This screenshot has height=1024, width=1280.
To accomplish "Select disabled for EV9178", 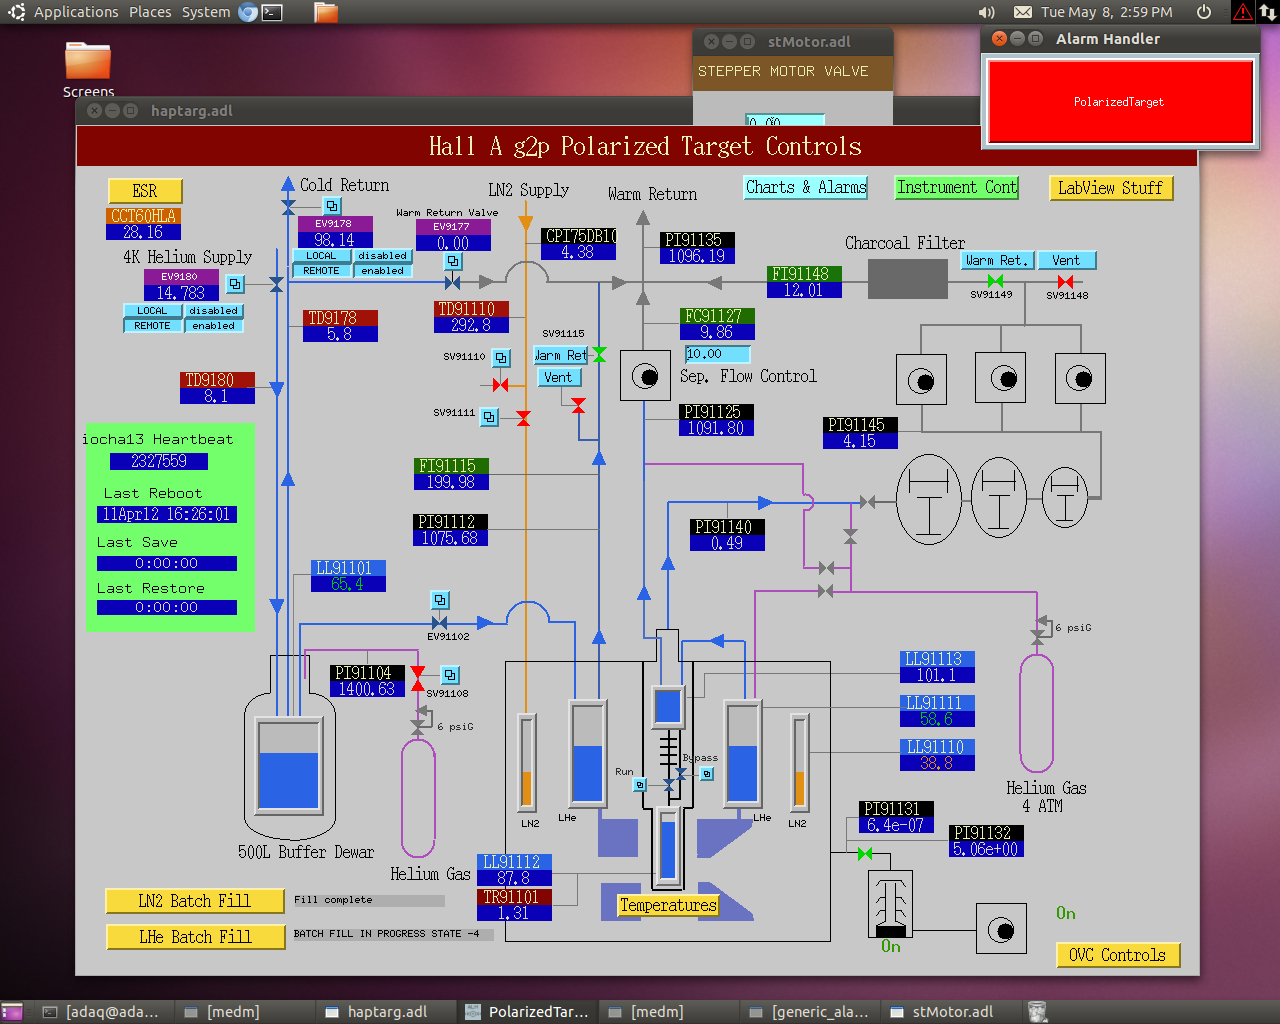I will pos(382,256).
